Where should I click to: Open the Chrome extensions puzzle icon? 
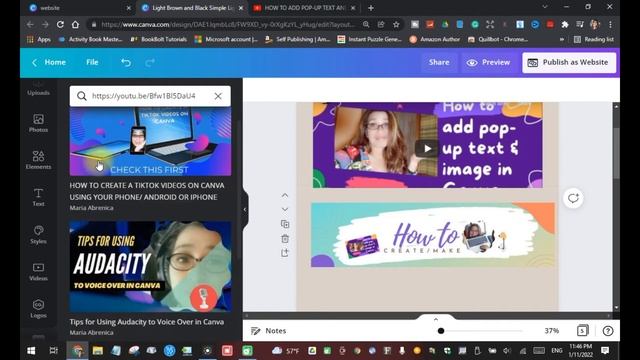pos(565,24)
